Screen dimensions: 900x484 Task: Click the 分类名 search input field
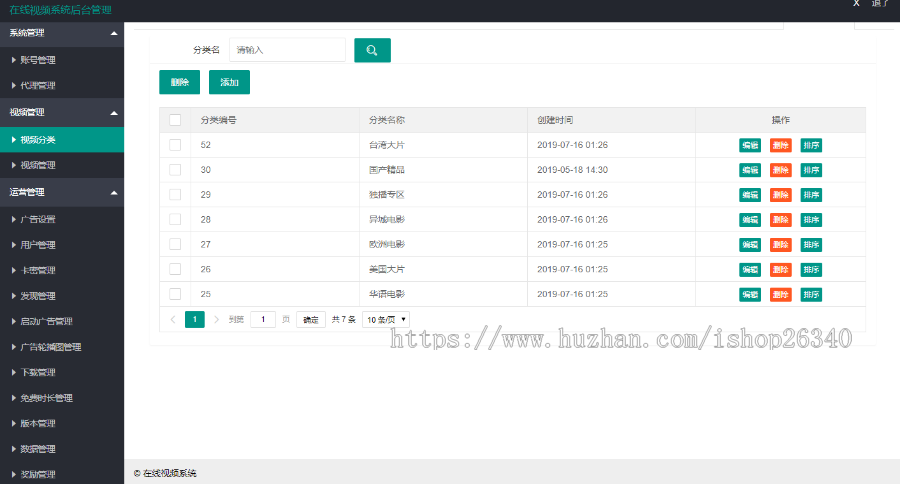click(x=287, y=50)
